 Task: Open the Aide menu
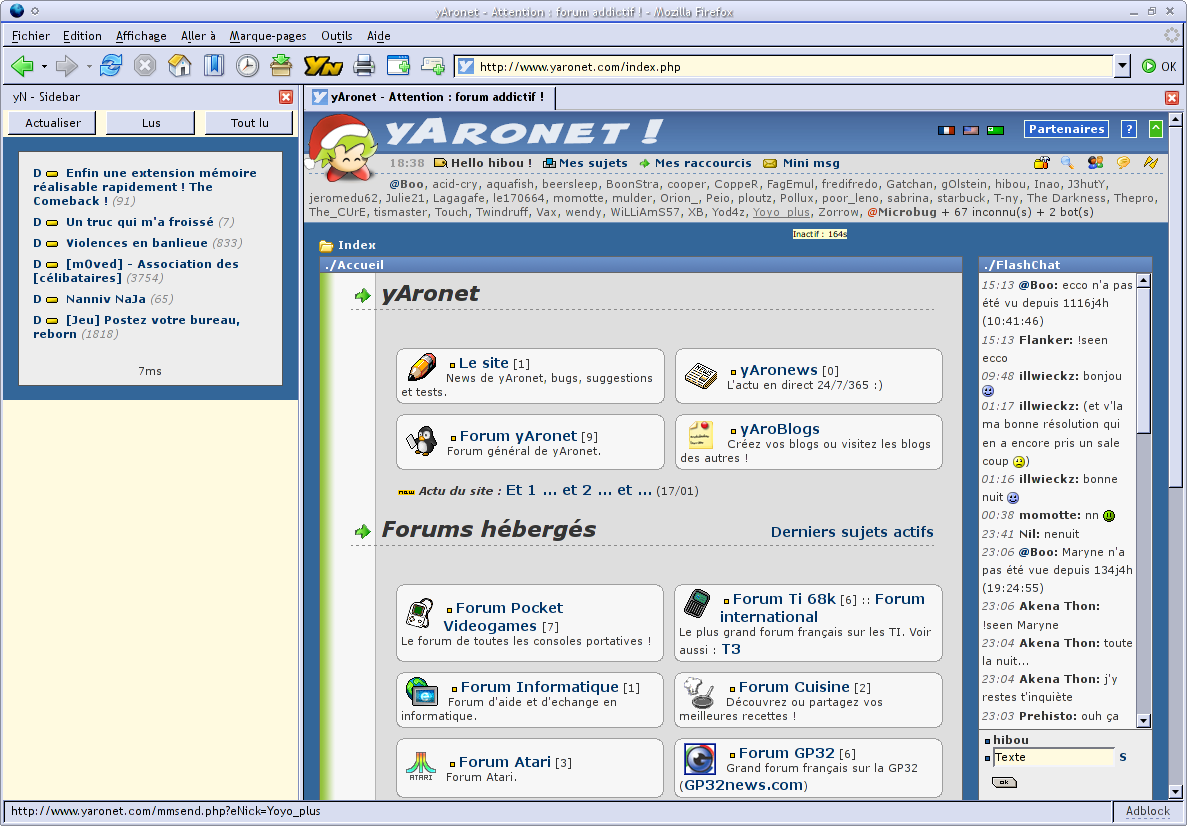(x=379, y=36)
